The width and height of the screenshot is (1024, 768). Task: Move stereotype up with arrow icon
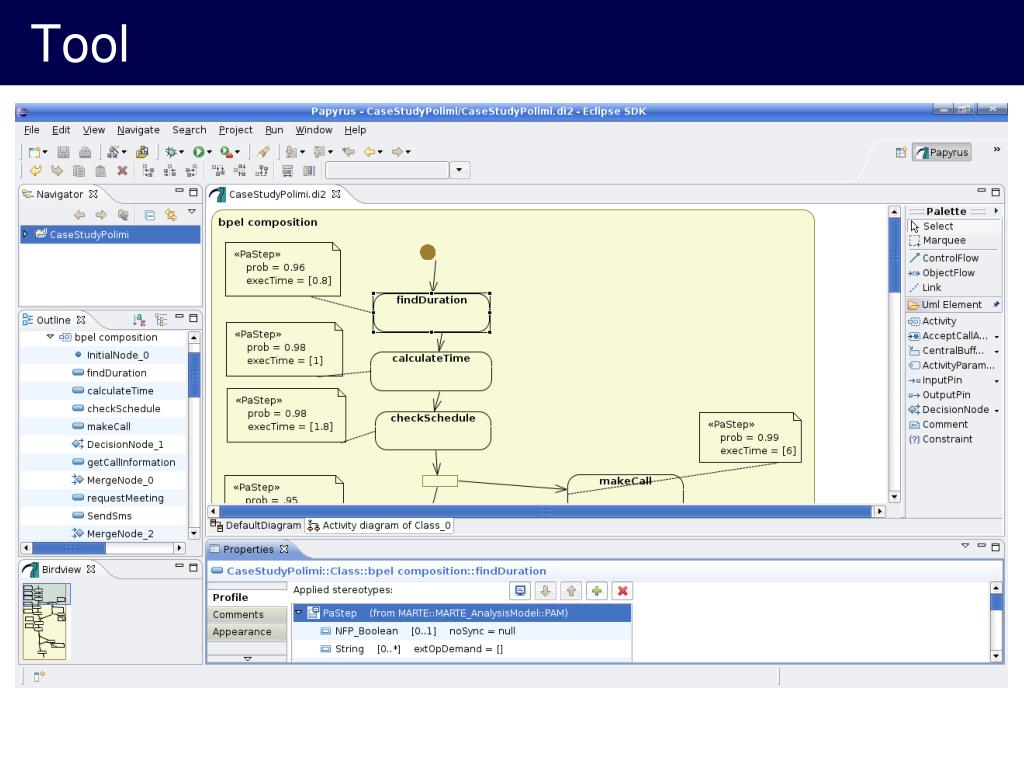point(571,591)
